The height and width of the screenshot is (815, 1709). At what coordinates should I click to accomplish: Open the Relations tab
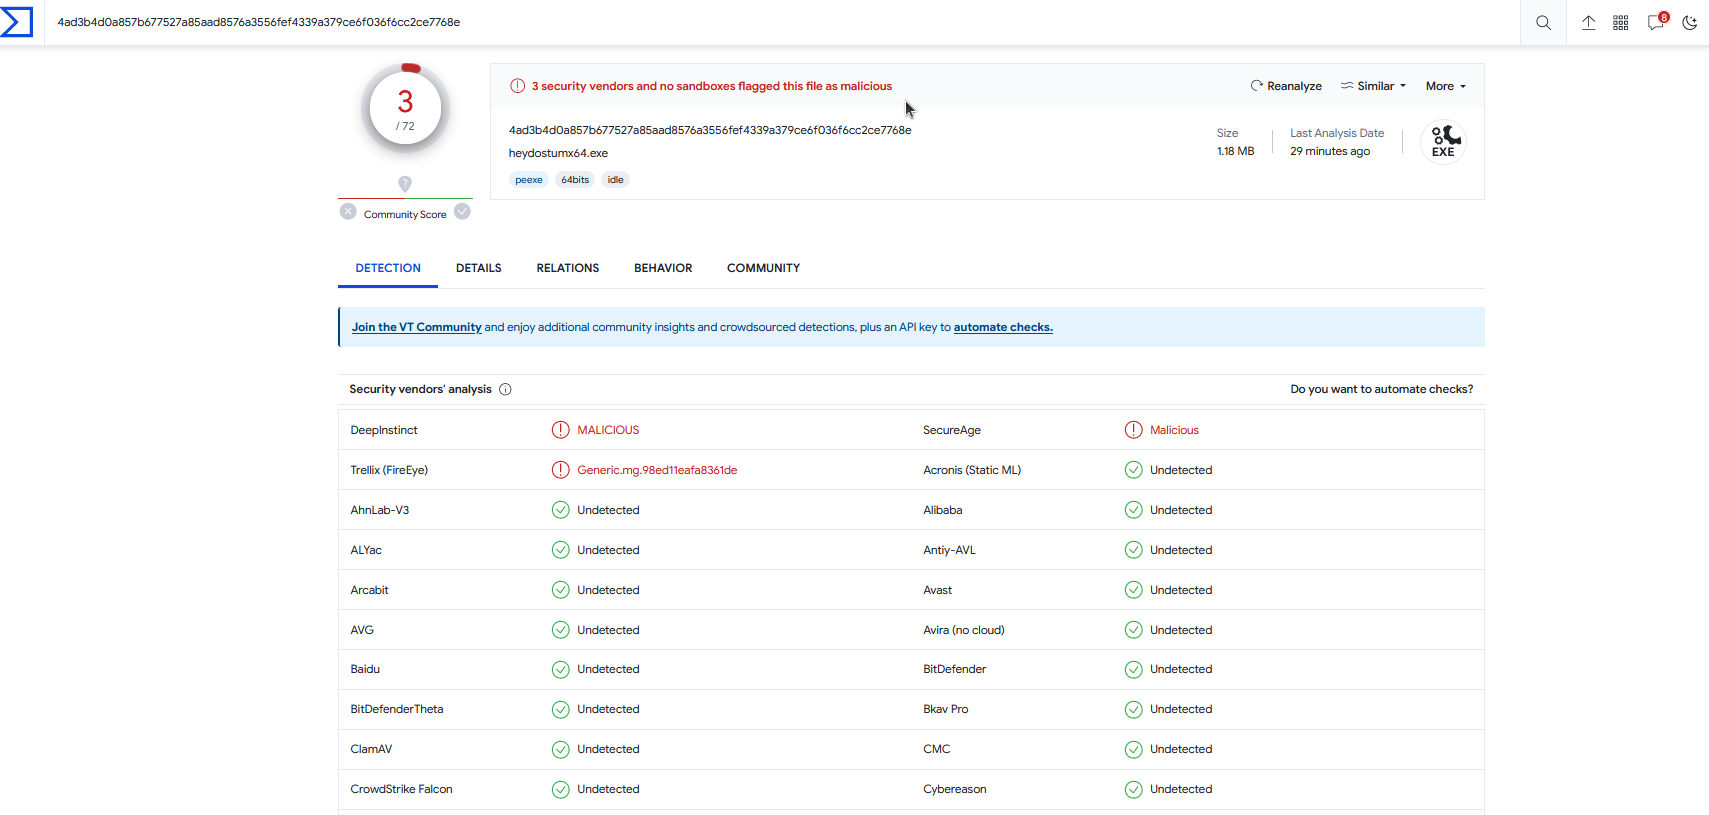(567, 268)
